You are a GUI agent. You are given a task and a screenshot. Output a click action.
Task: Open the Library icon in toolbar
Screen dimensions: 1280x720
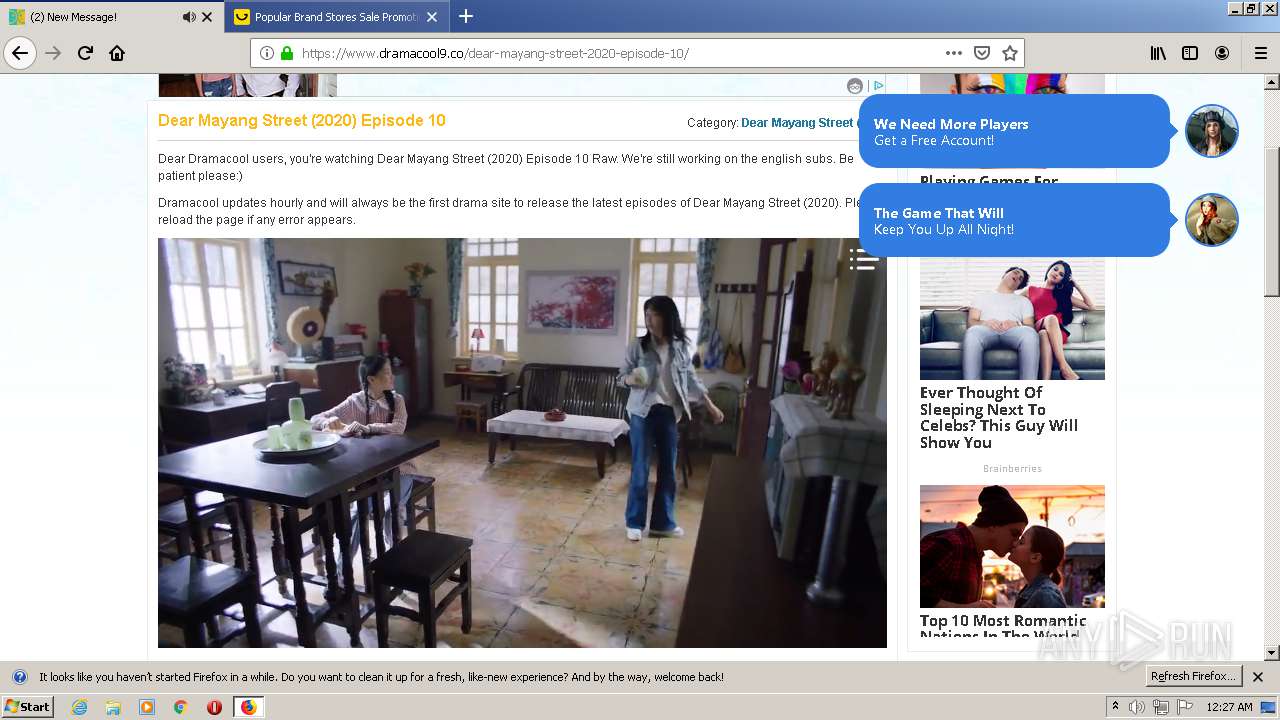(x=1158, y=53)
